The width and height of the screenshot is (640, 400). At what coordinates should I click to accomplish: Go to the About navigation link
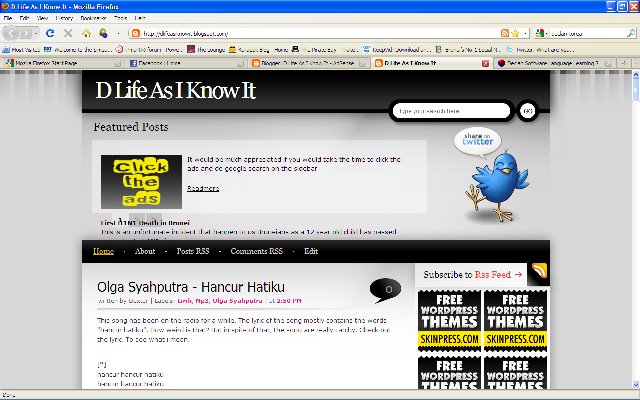pos(145,251)
